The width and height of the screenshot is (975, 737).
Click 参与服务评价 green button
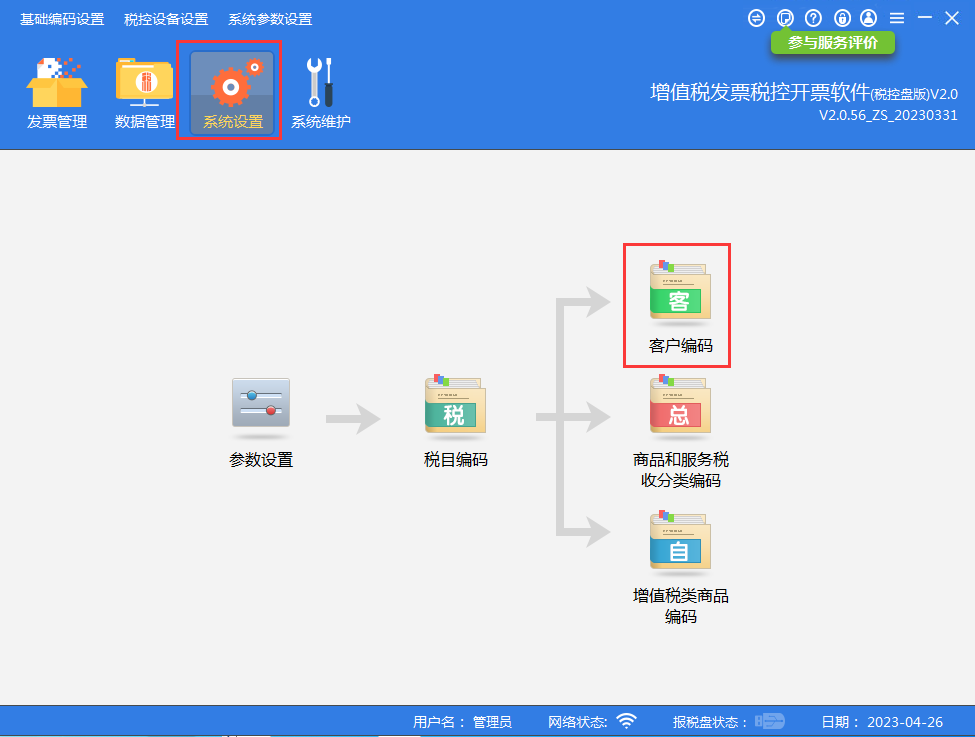833,43
